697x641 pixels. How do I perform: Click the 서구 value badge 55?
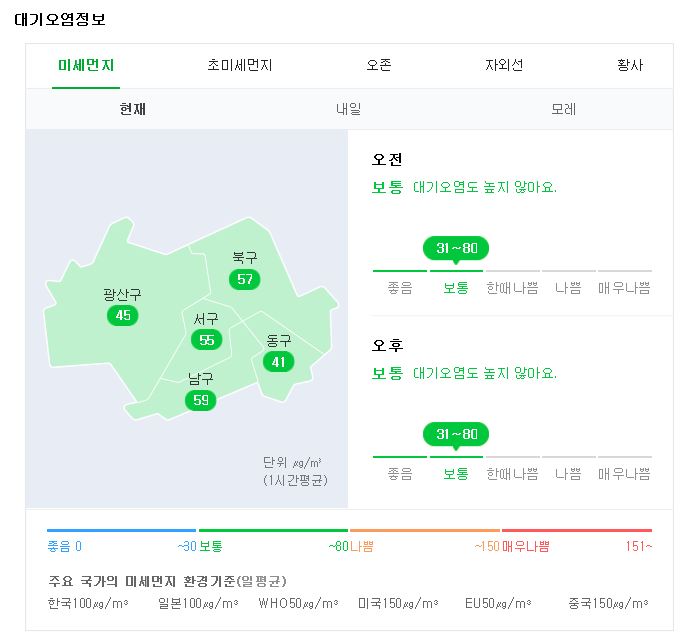pos(207,340)
